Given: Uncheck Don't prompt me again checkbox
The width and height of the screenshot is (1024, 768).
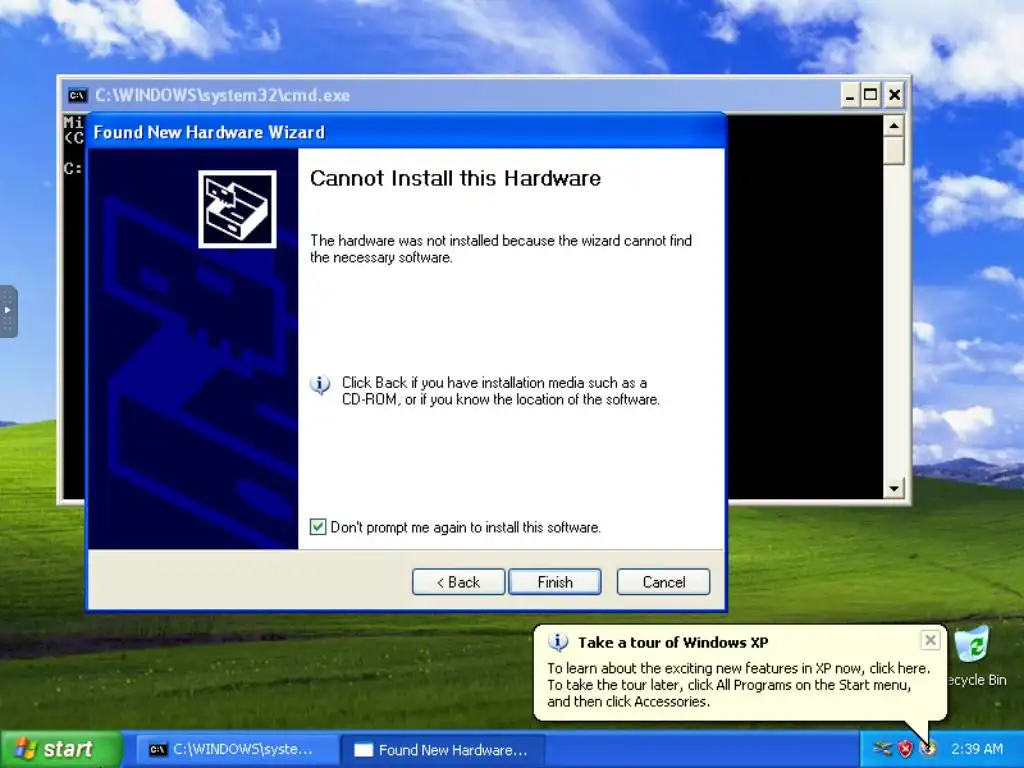Looking at the screenshot, I should pos(318,526).
